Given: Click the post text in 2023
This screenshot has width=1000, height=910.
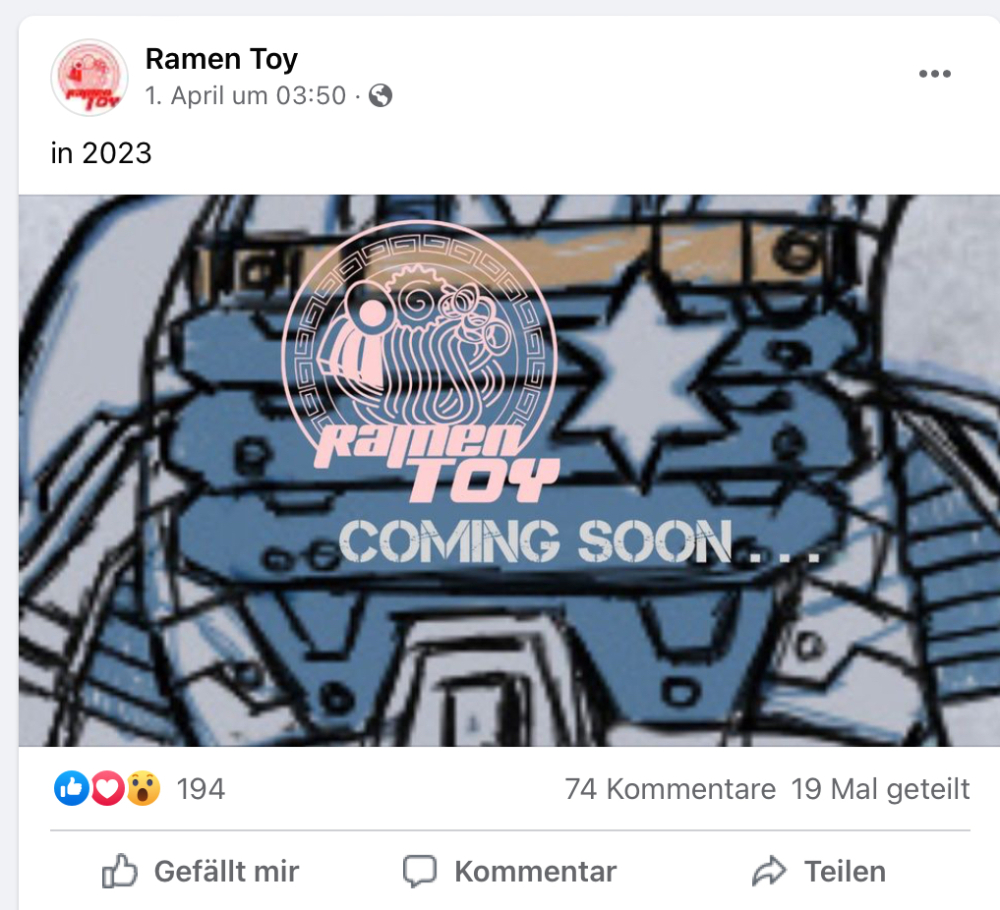Looking at the screenshot, I should pos(101,153).
